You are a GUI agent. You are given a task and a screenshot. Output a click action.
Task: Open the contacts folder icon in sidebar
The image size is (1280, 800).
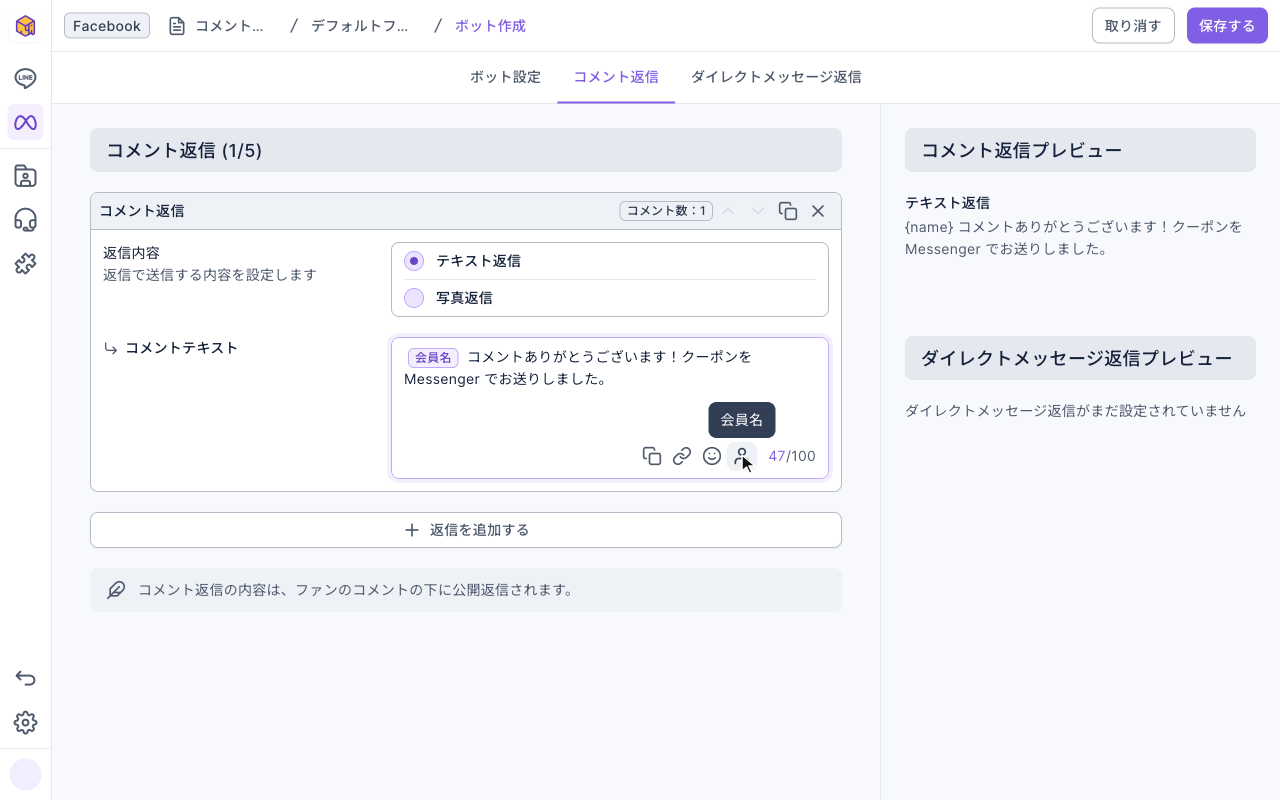point(26,176)
